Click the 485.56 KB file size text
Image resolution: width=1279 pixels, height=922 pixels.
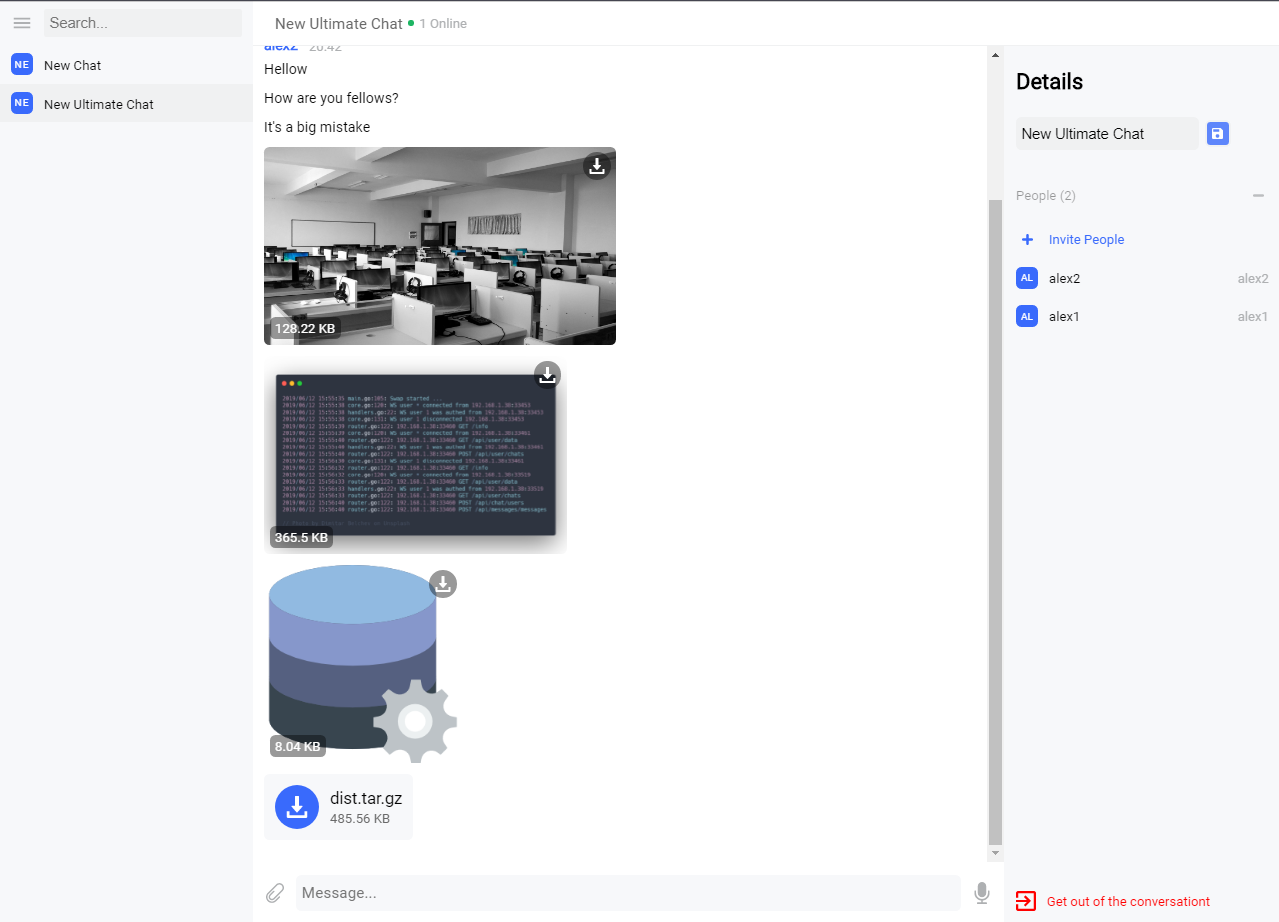[360, 819]
